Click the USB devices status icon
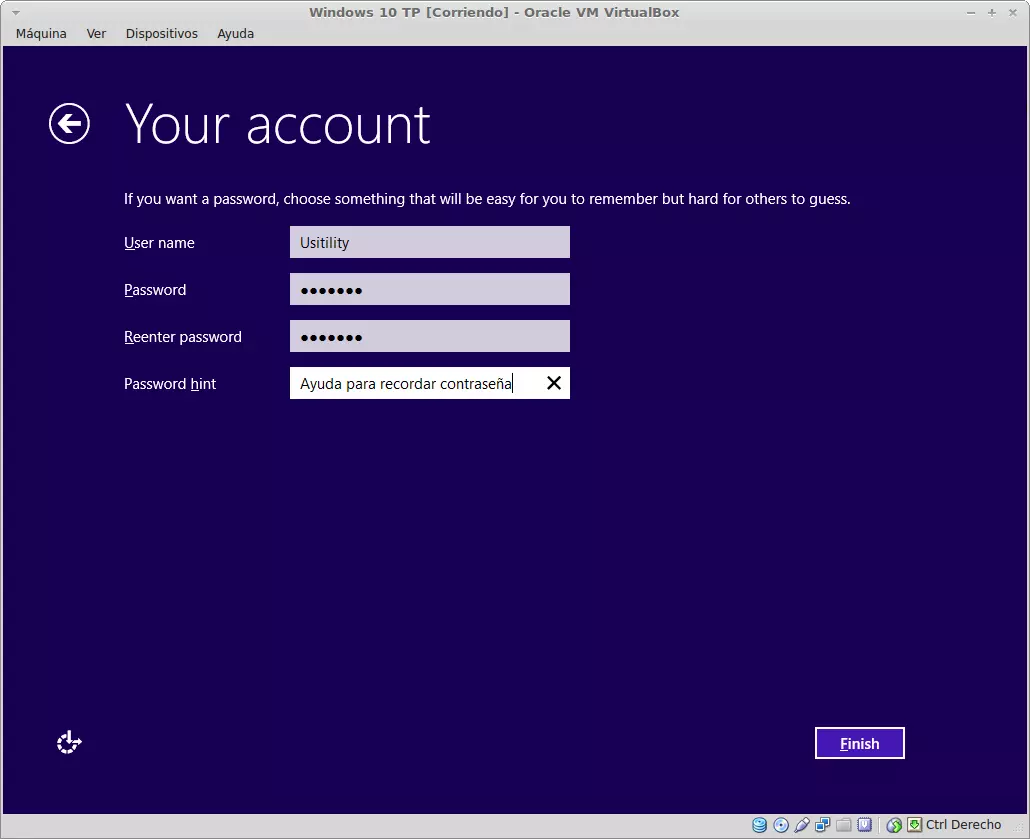Screen dimensions: 1030x839 pos(802,825)
